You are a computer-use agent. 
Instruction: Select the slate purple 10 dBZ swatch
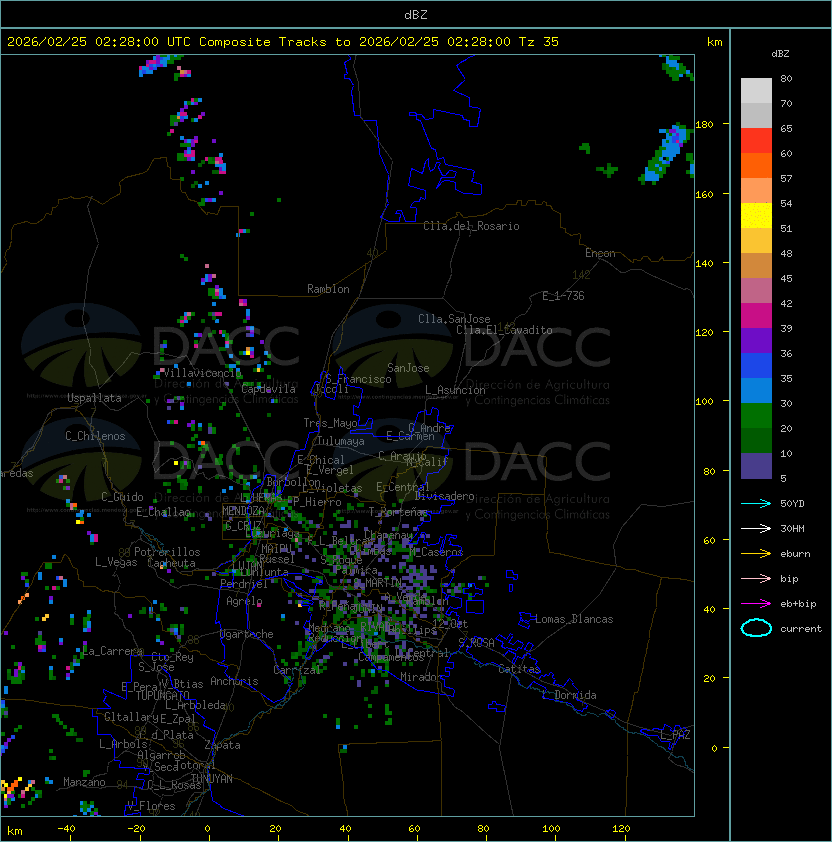(756, 466)
